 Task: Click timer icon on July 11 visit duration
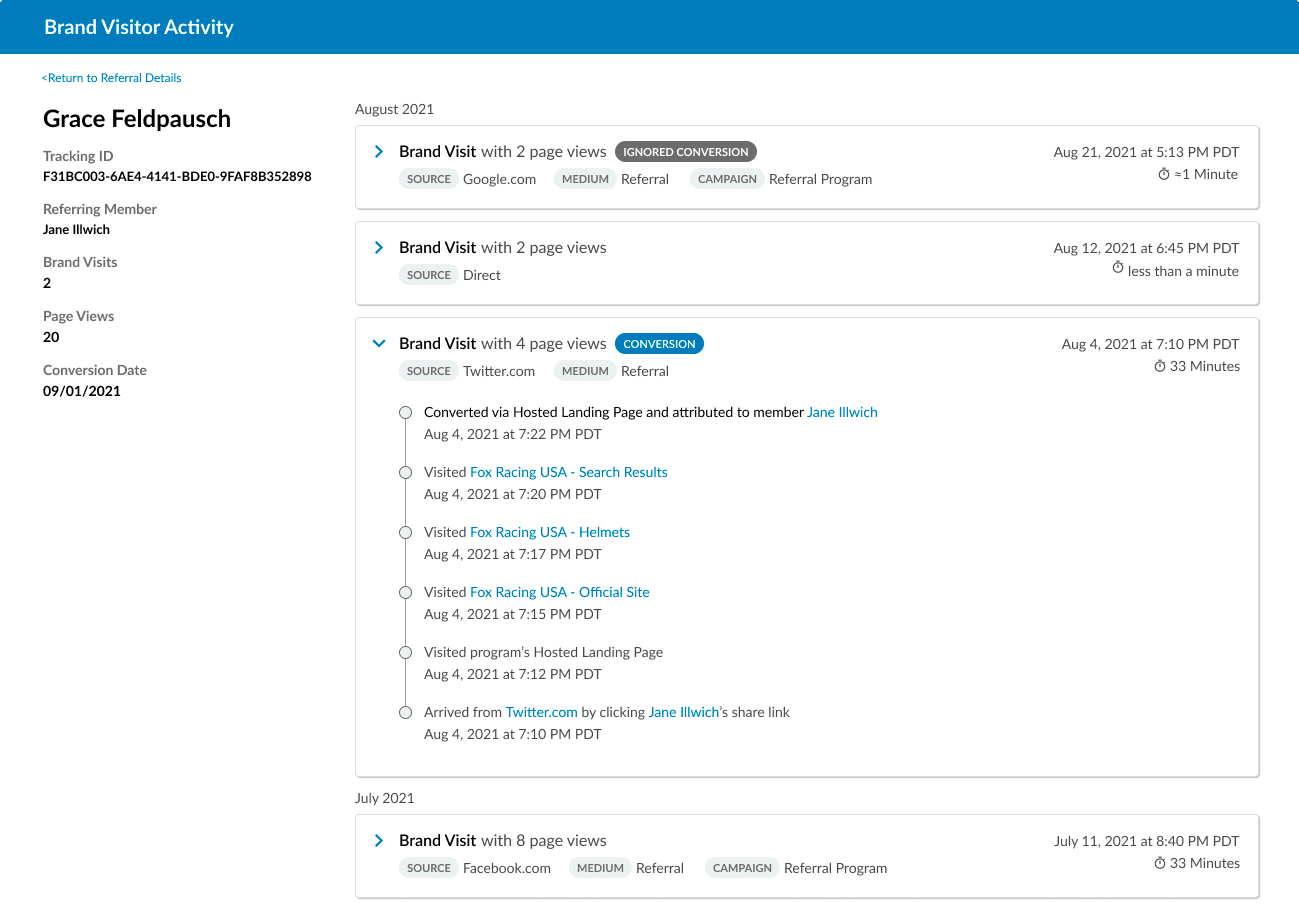point(1160,863)
